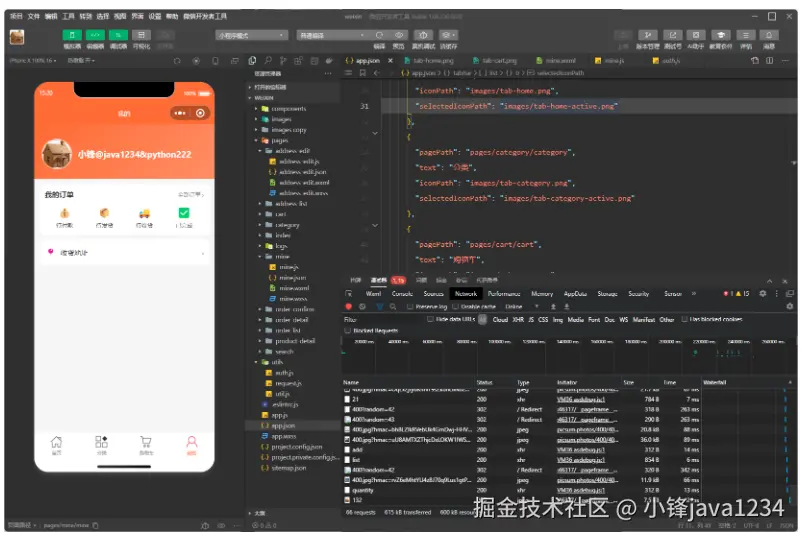Screen dimensions: 802x539
Task: Check the Blocked Requests checkbox
Action: 348,331
